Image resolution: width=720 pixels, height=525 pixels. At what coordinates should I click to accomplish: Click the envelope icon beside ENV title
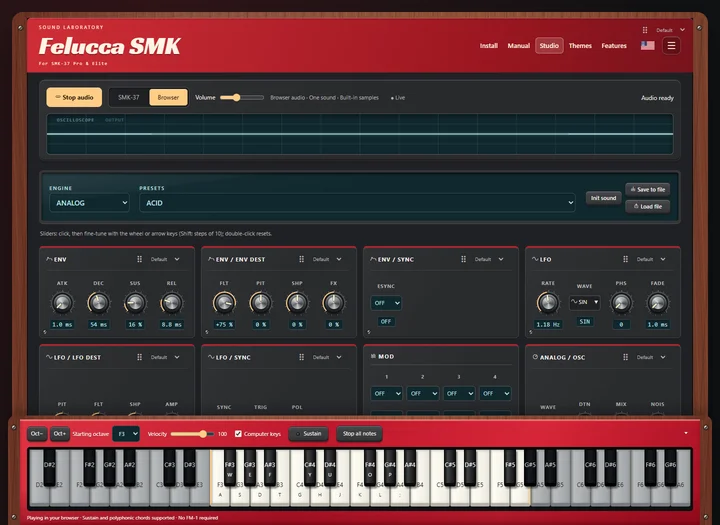(49, 259)
